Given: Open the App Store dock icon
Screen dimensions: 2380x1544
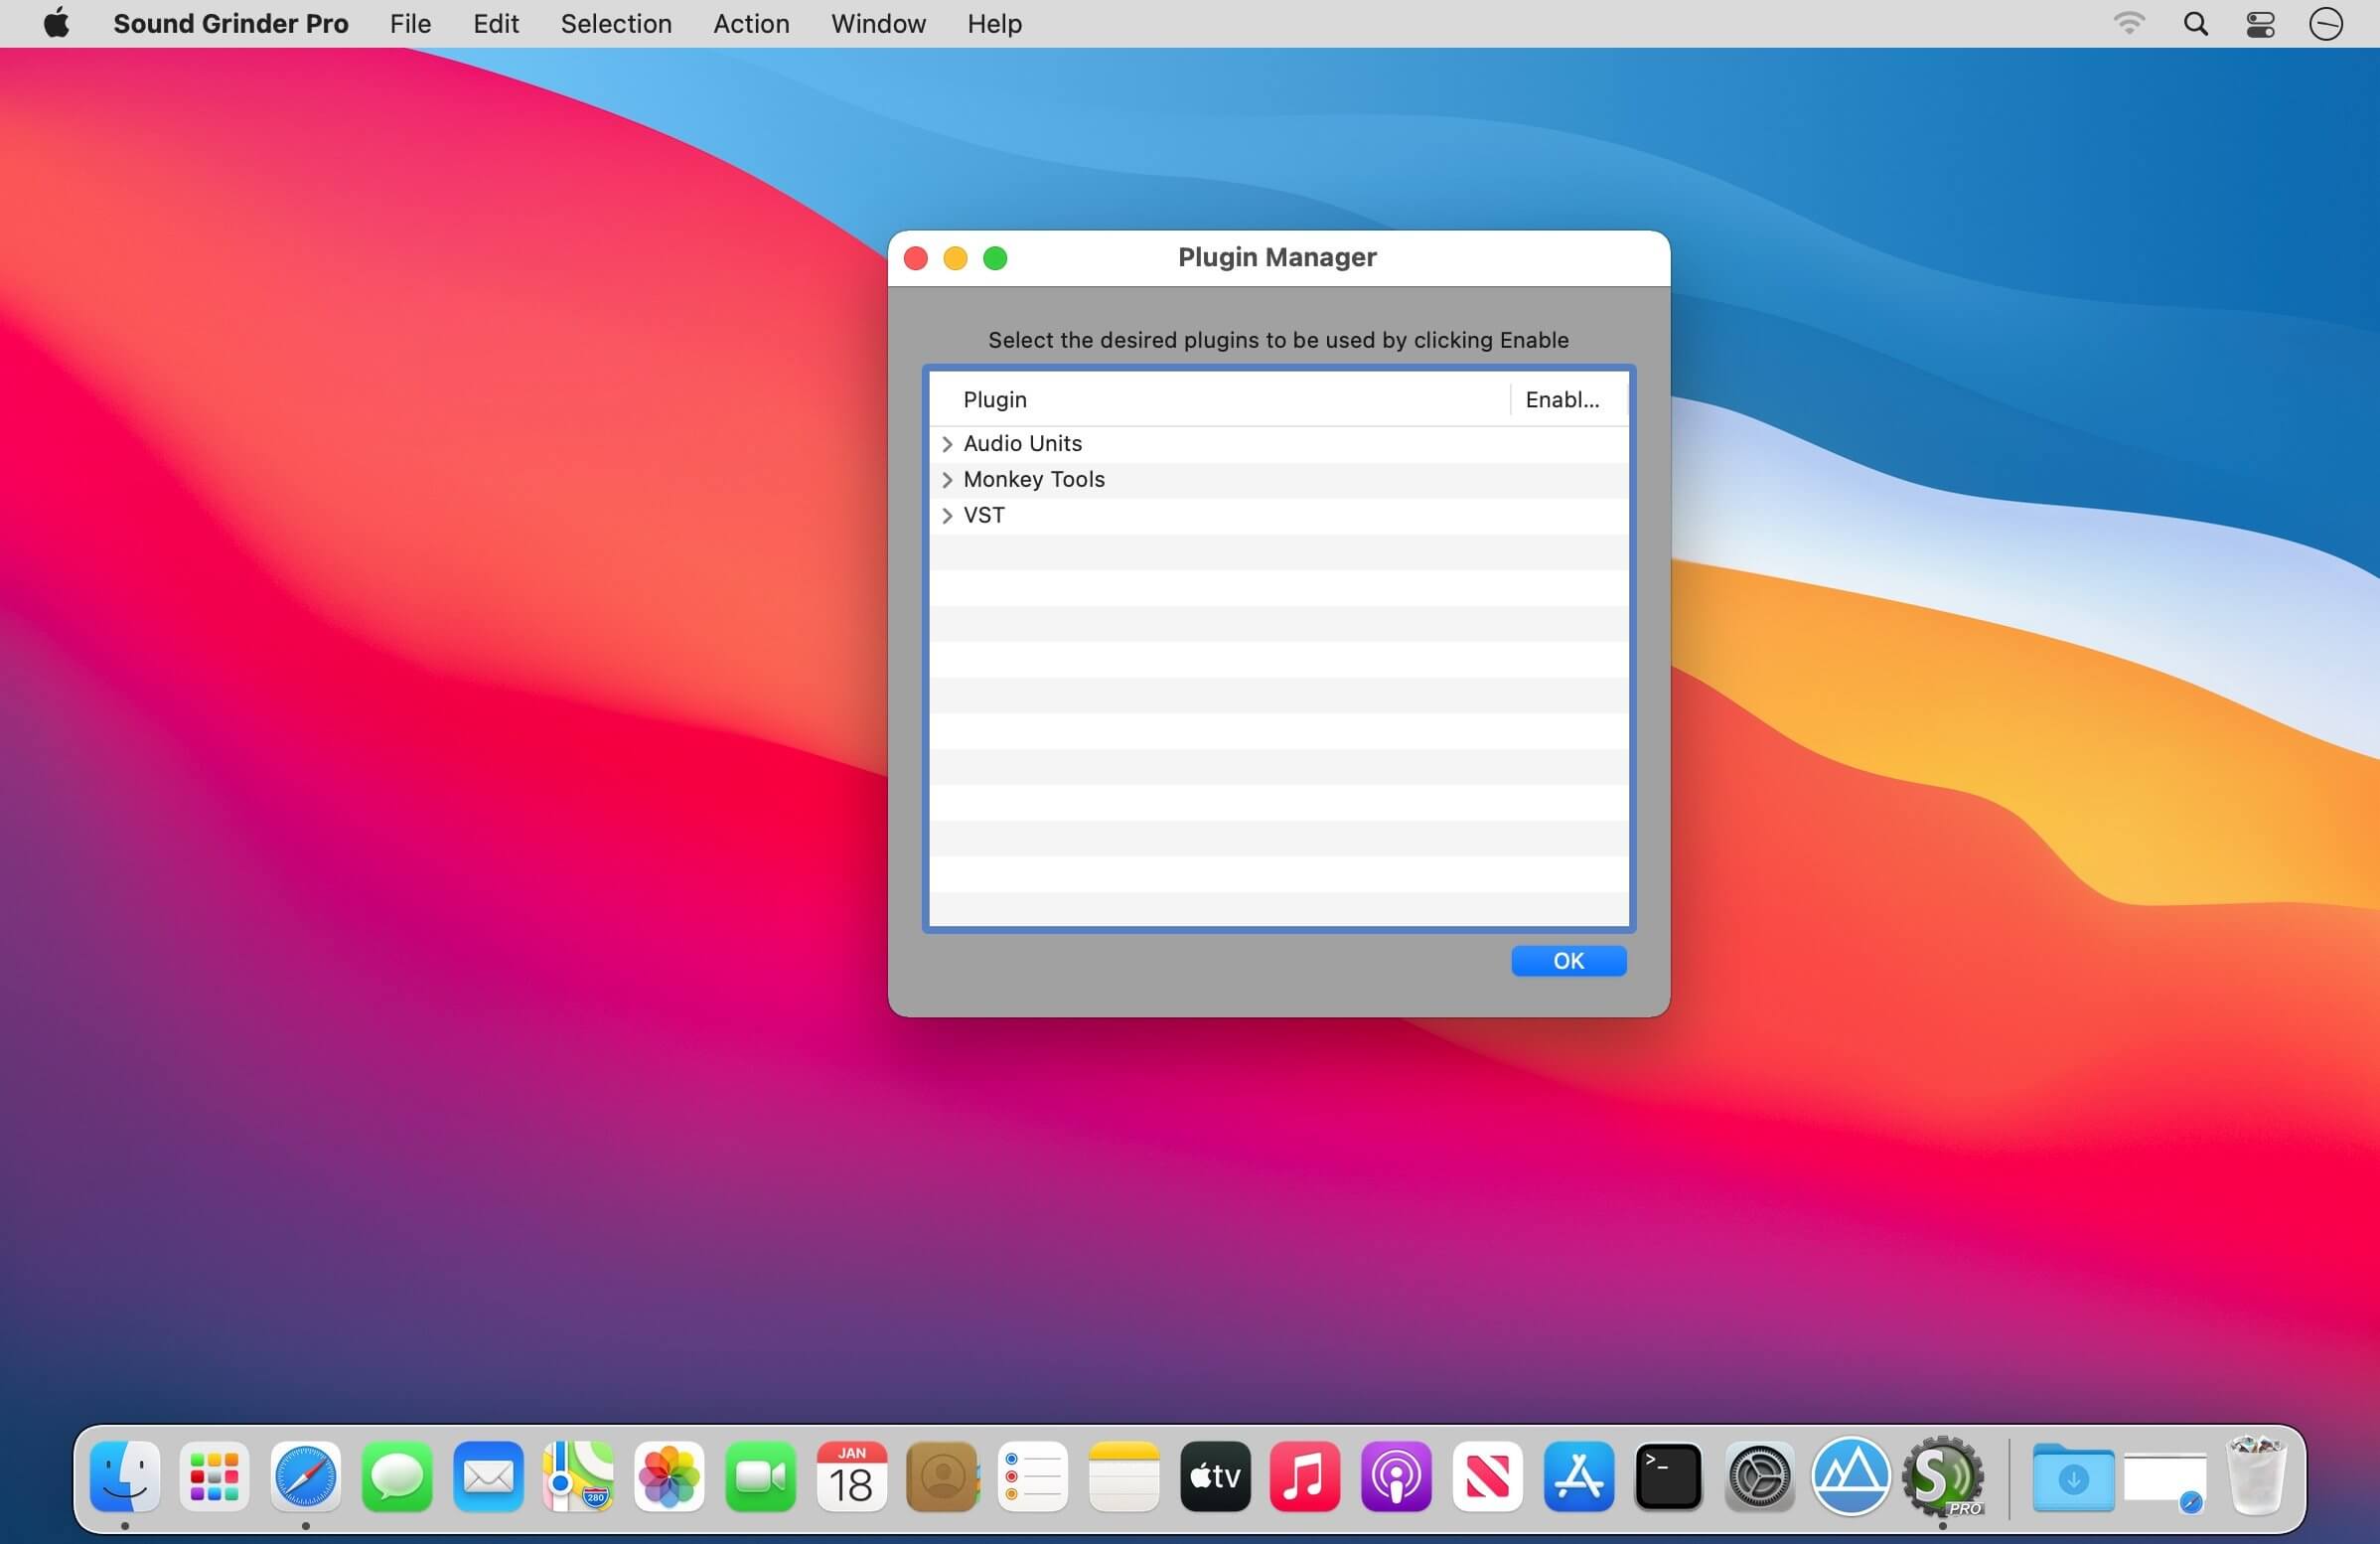Looking at the screenshot, I should pos(1577,1477).
